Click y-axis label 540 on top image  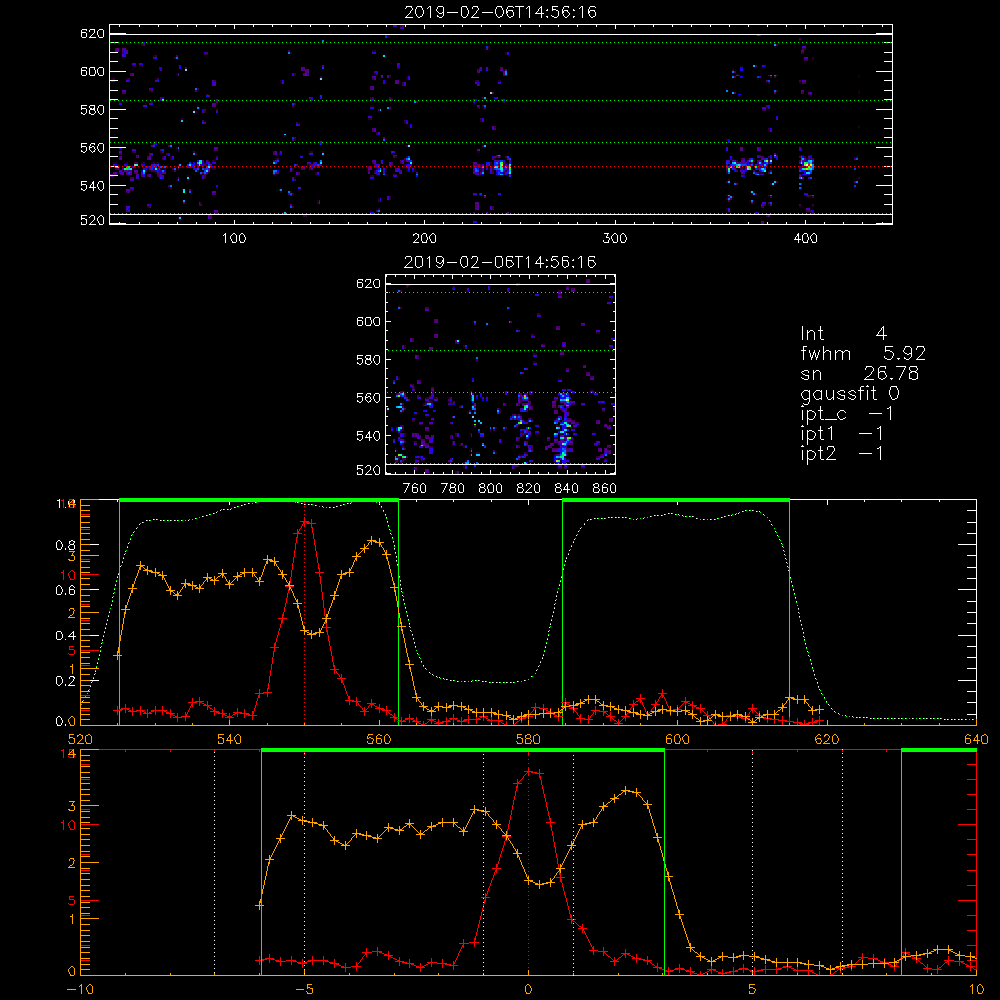pos(92,186)
